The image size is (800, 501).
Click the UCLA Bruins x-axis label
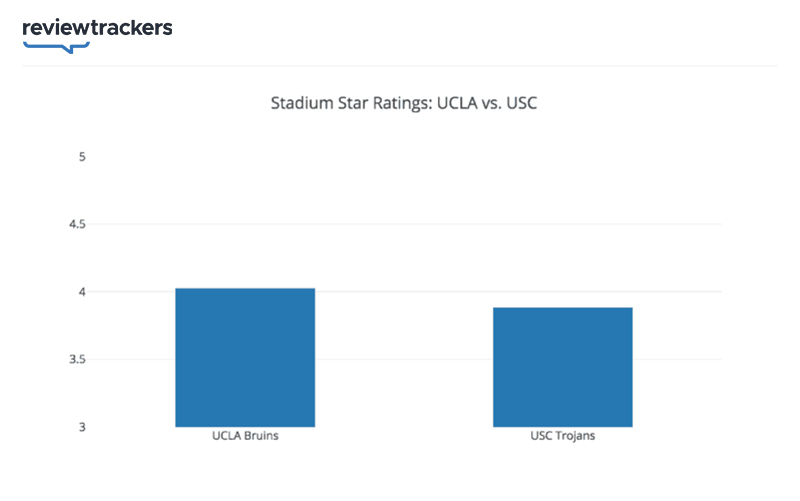point(245,437)
